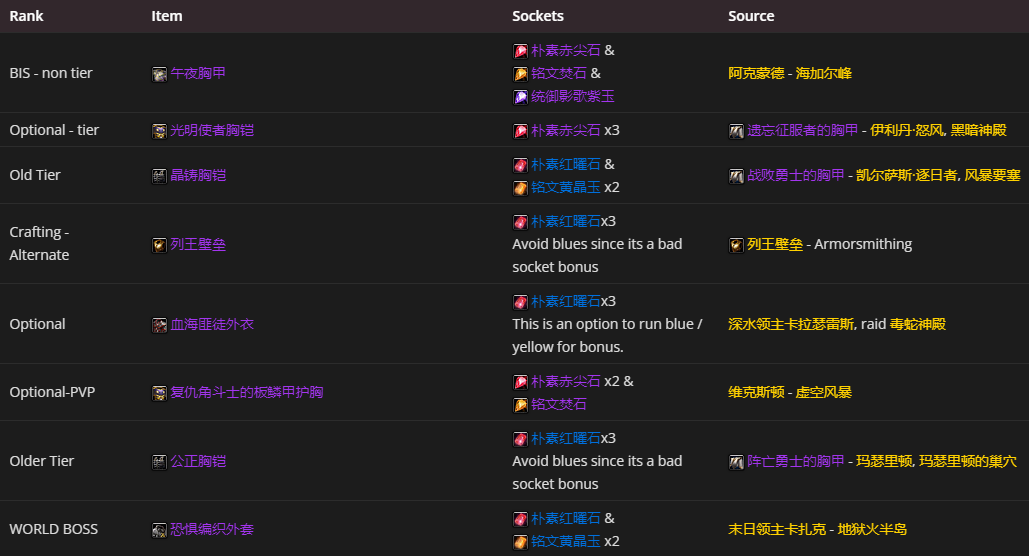Image resolution: width=1029 pixels, height=556 pixels.
Task: Click the 公正胸铠 item icon
Action: [x=159, y=462]
